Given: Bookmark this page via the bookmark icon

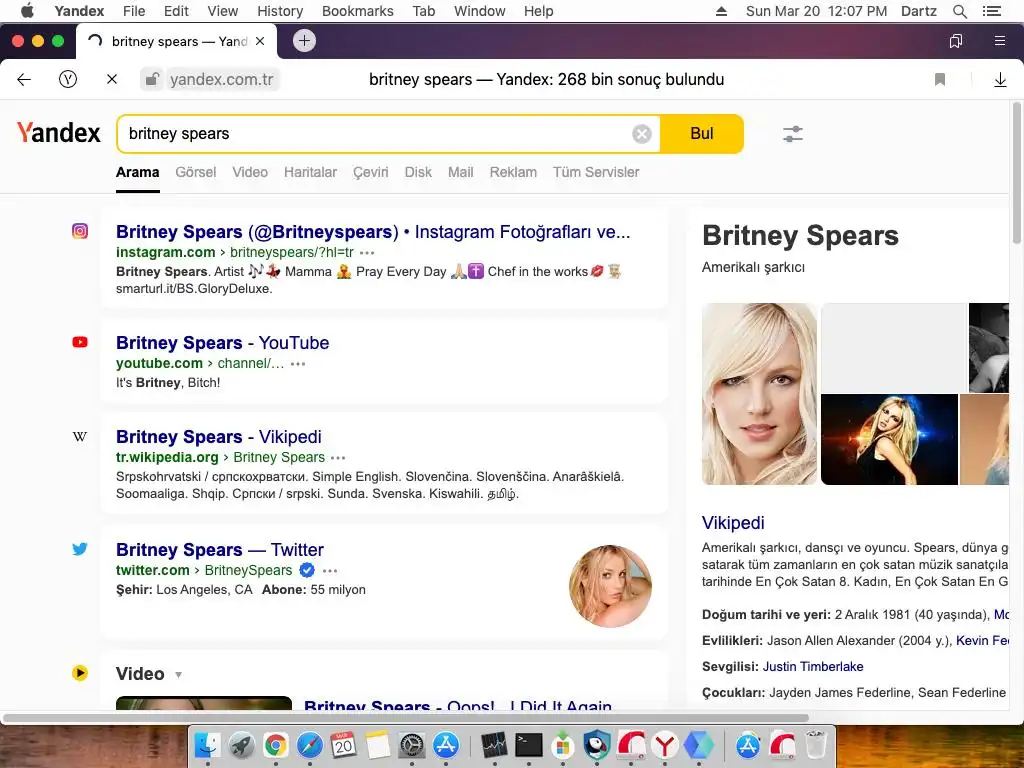Looking at the screenshot, I should 940,80.
